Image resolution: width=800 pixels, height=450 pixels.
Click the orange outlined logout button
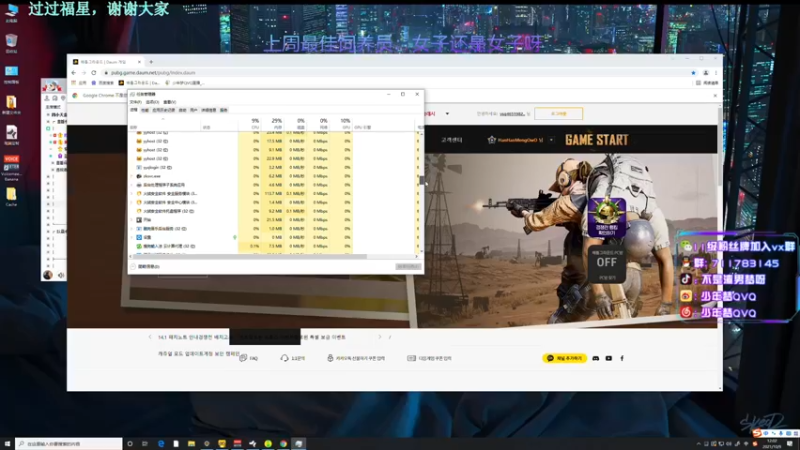[558, 114]
